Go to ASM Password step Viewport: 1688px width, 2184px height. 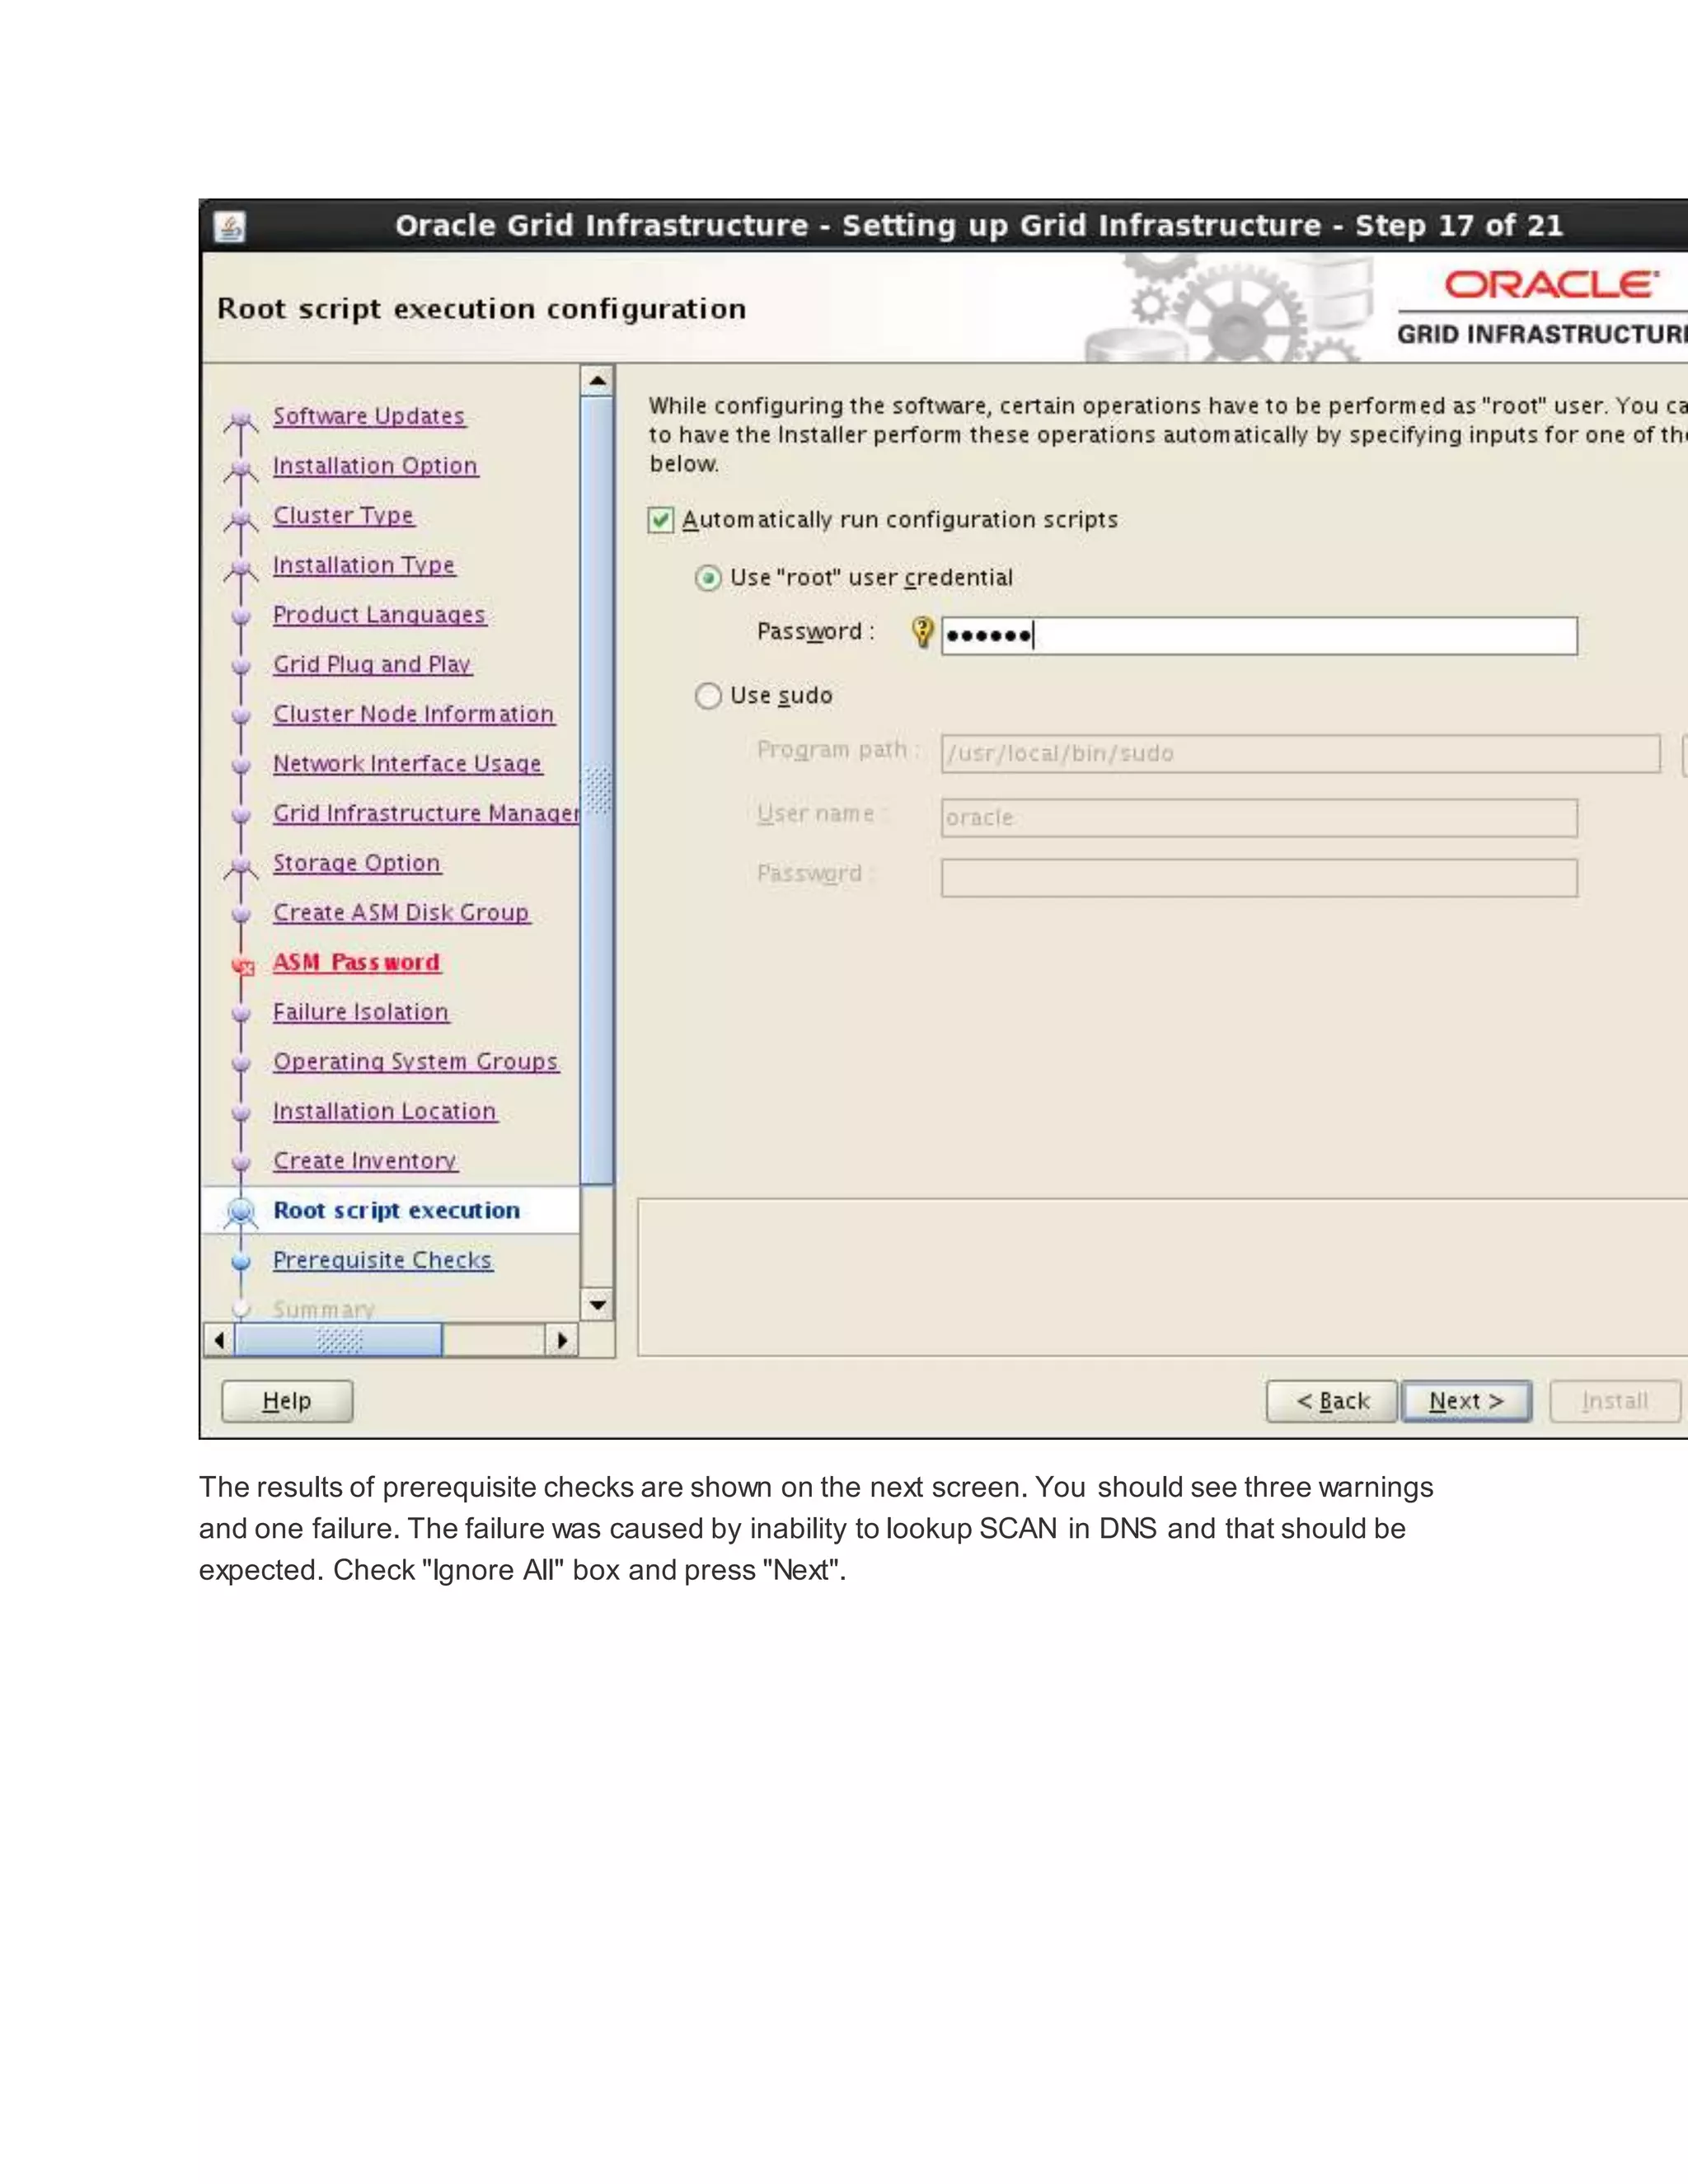point(356,962)
